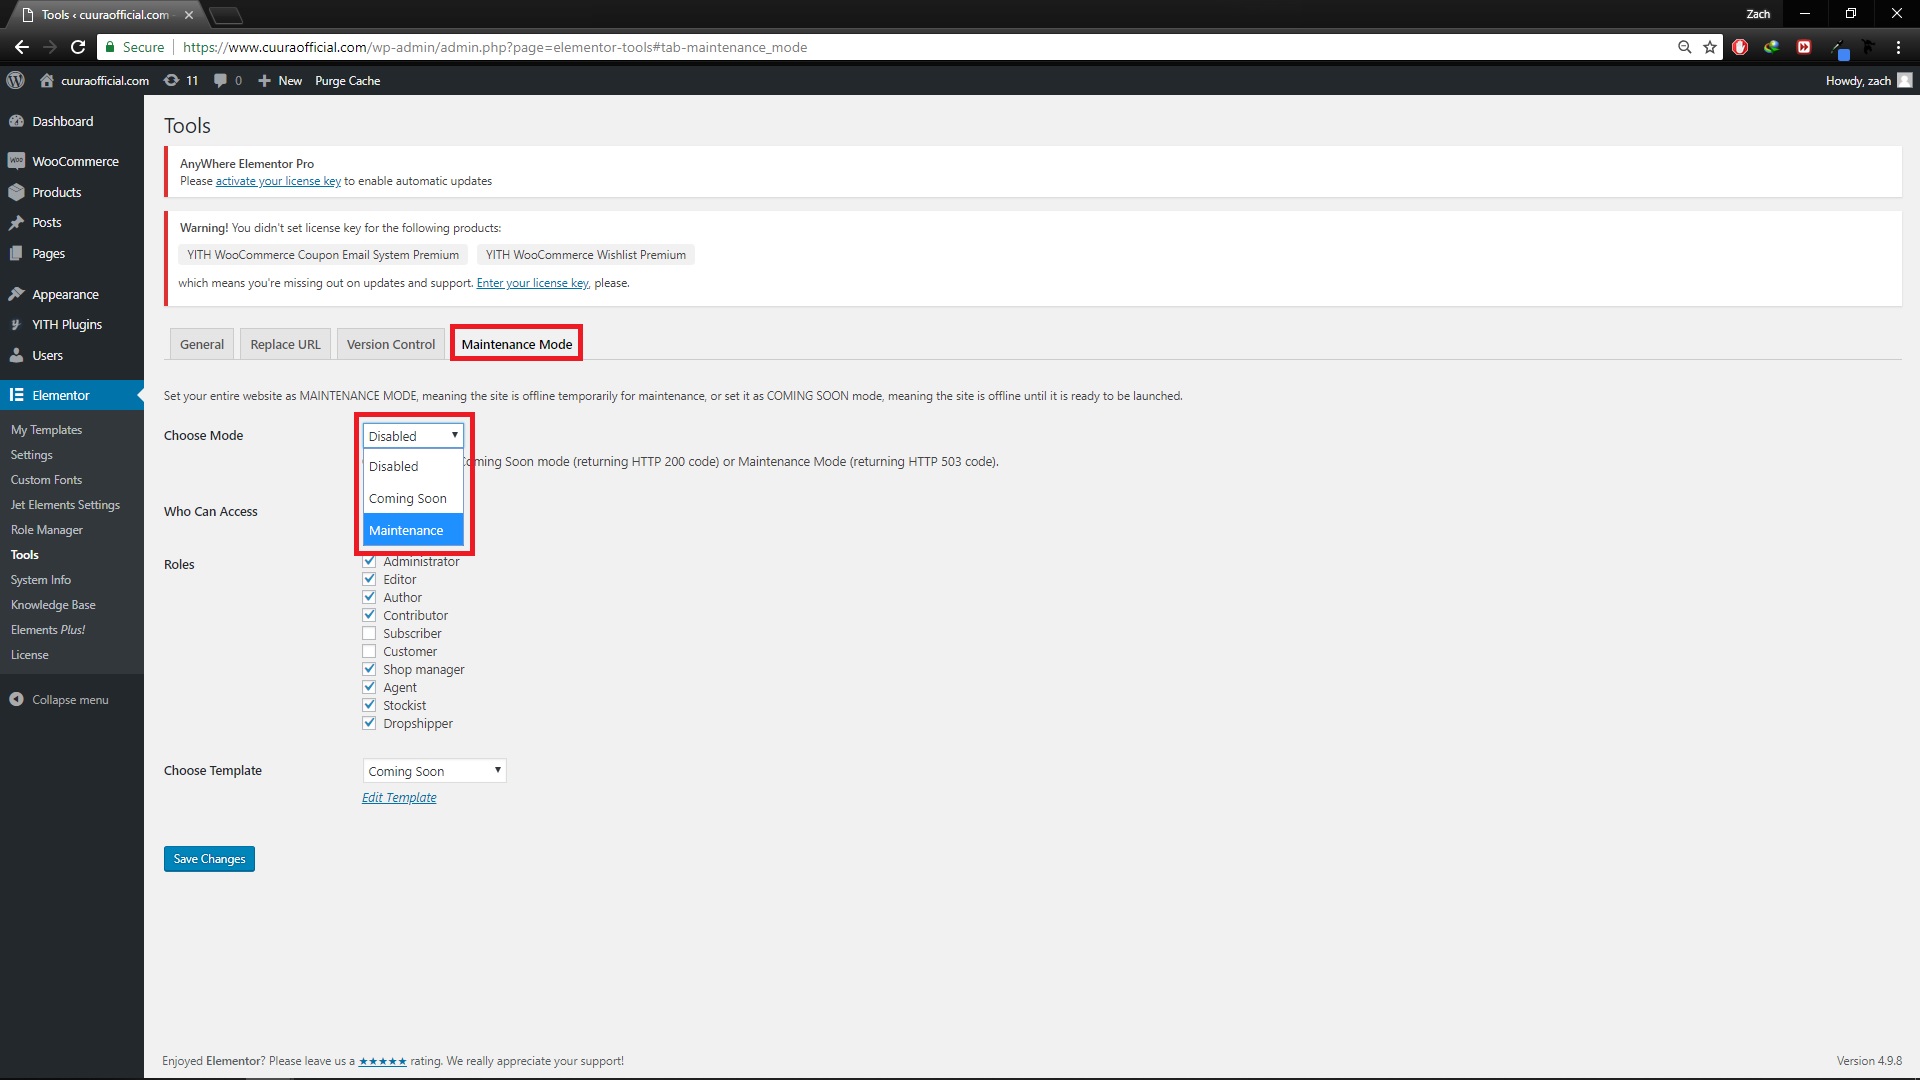Switch to the Version Control tab

391,344
